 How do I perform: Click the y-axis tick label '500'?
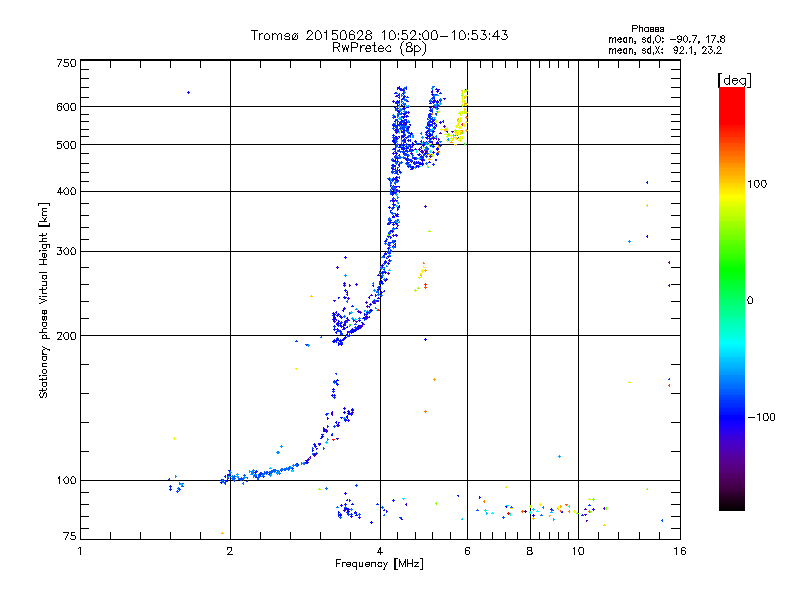(66, 145)
